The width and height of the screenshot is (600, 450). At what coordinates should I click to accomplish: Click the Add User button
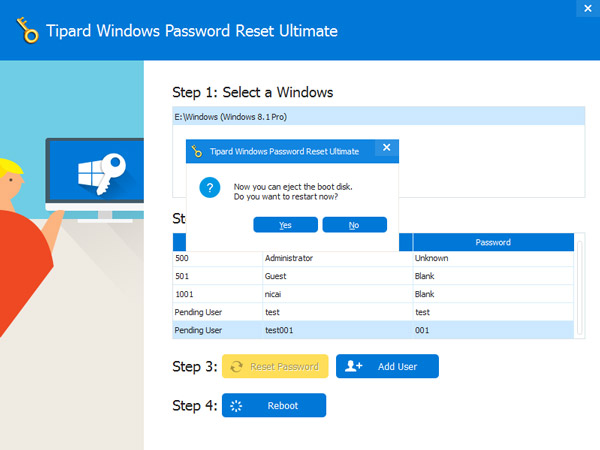[387, 366]
